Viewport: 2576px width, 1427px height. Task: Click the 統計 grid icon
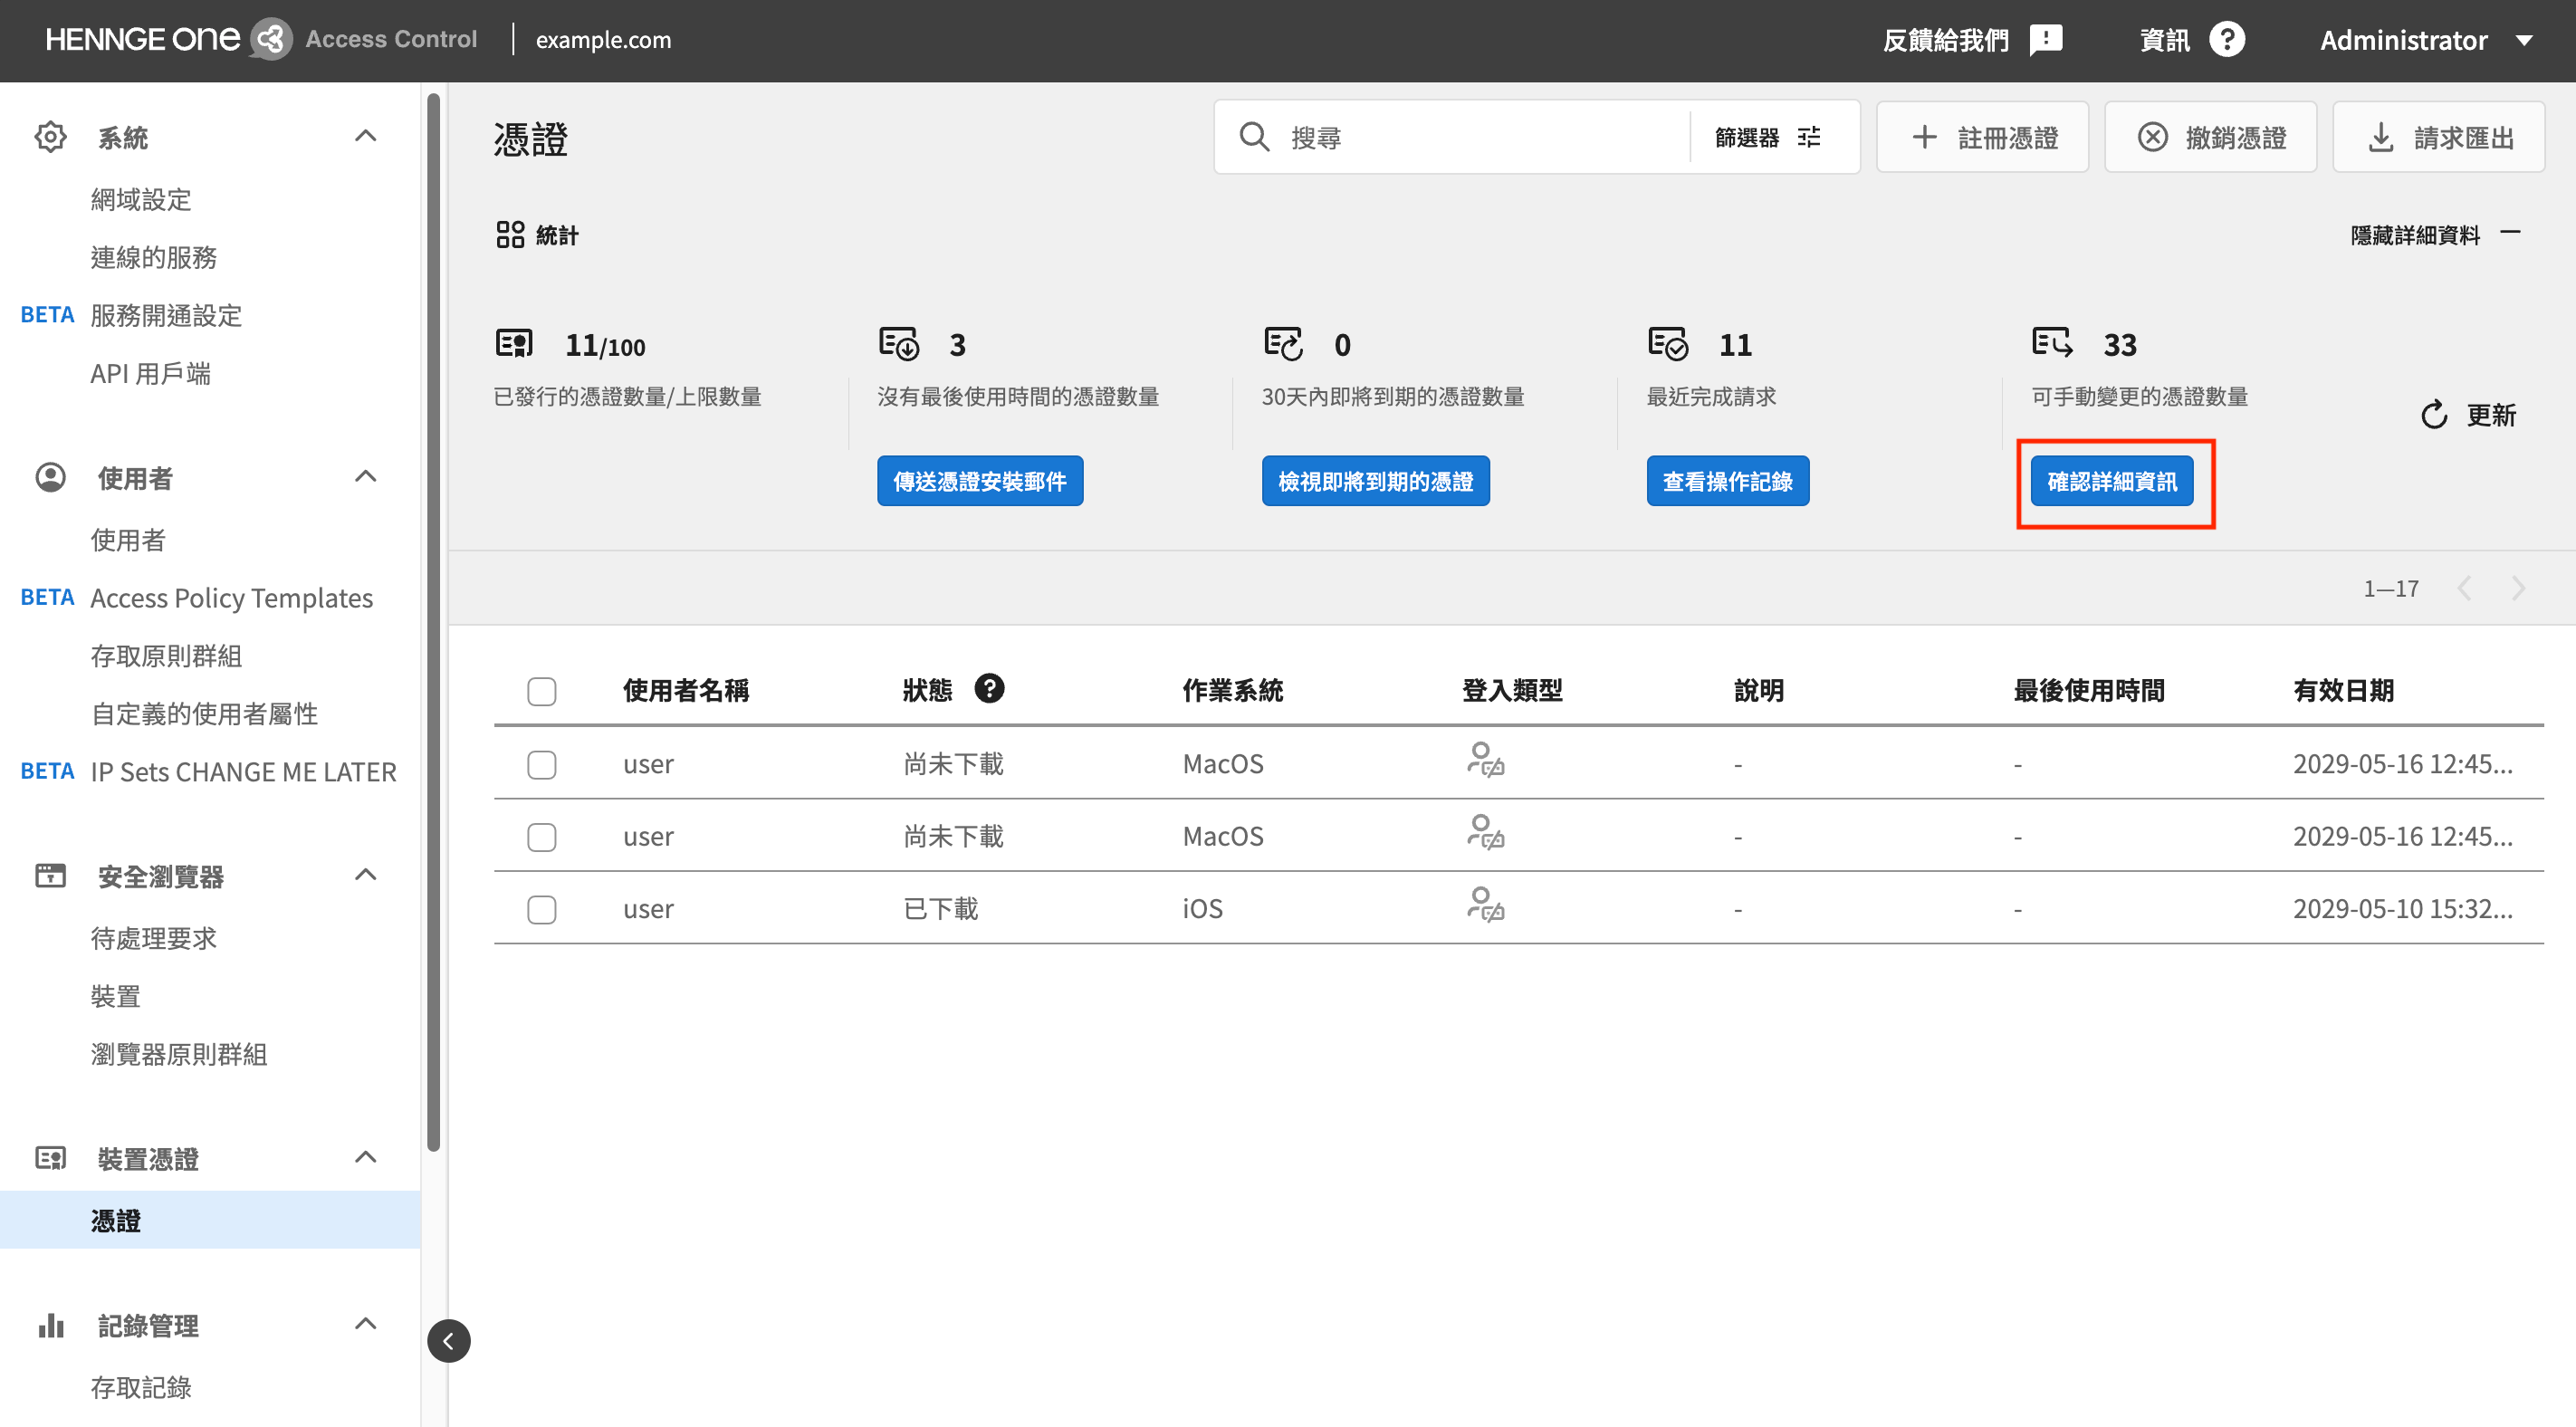pyautogui.click(x=510, y=235)
